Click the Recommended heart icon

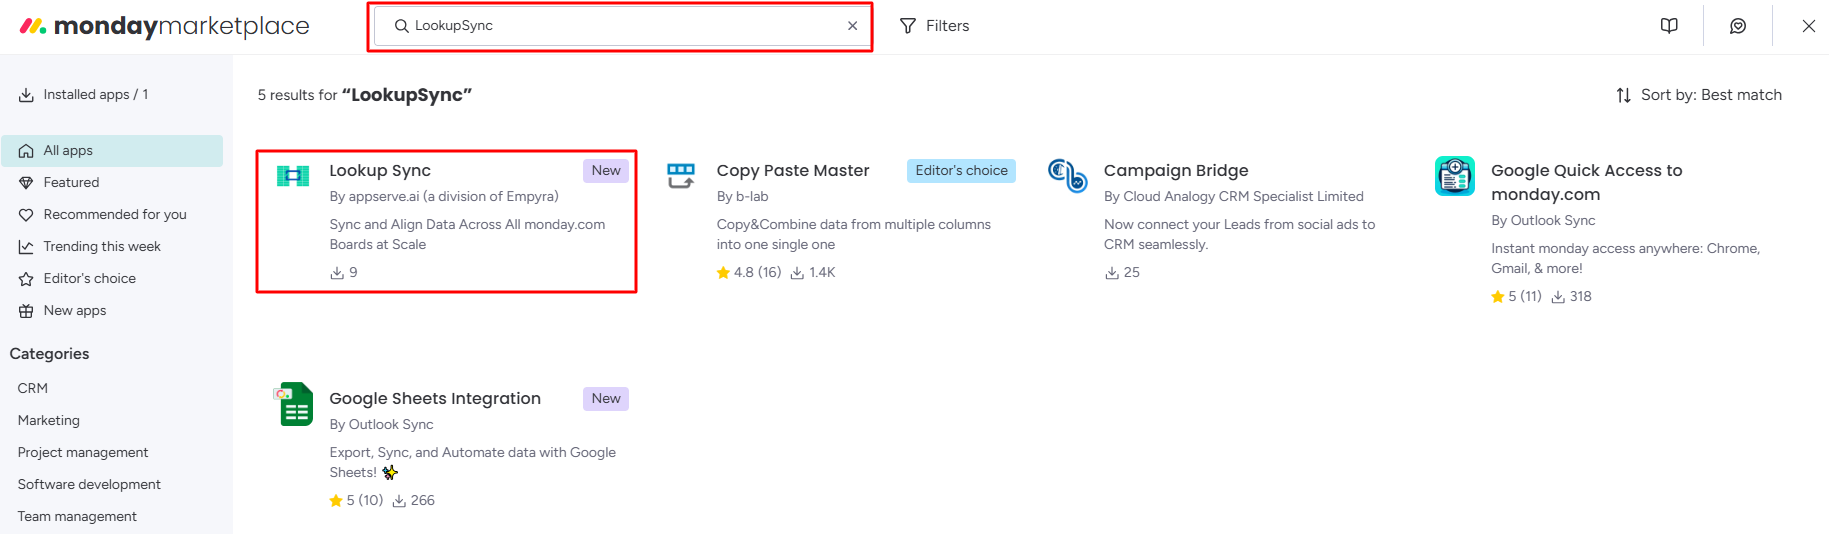[26, 215]
